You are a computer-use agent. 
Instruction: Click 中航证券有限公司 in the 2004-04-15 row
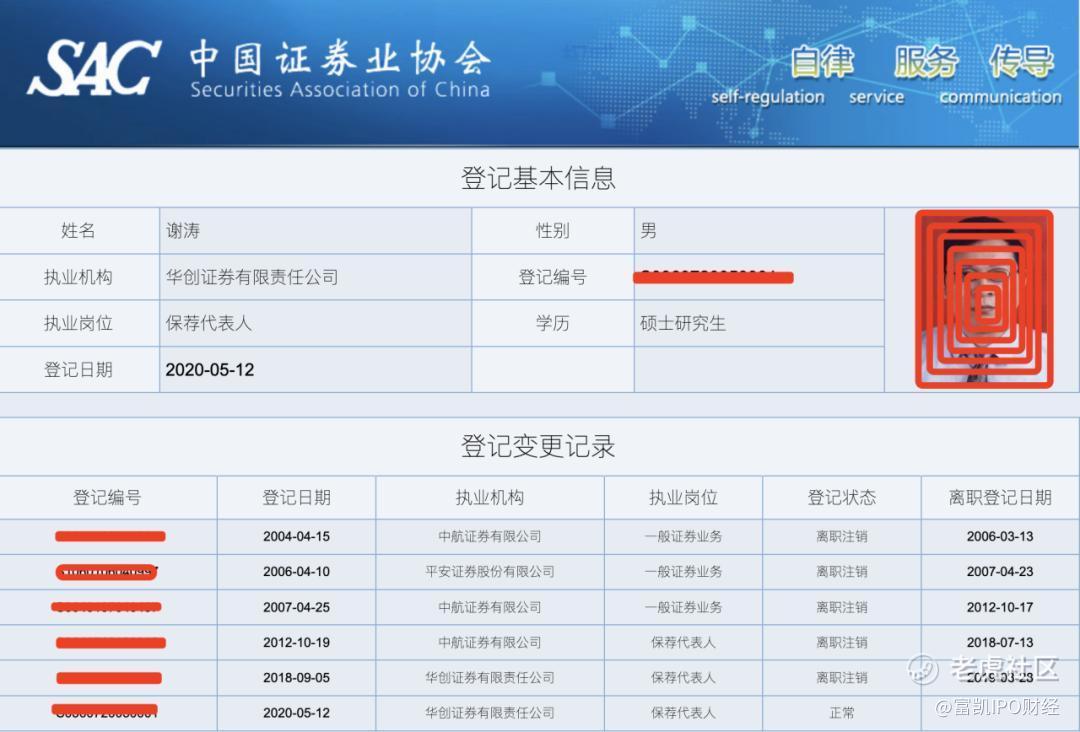pos(490,536)
